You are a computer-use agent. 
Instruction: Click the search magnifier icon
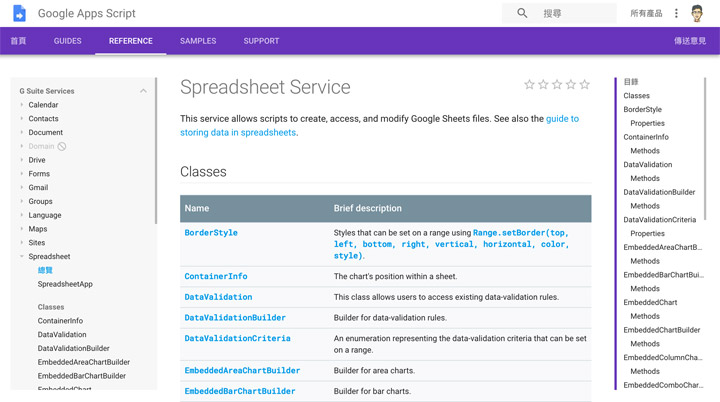coord(522,14)
